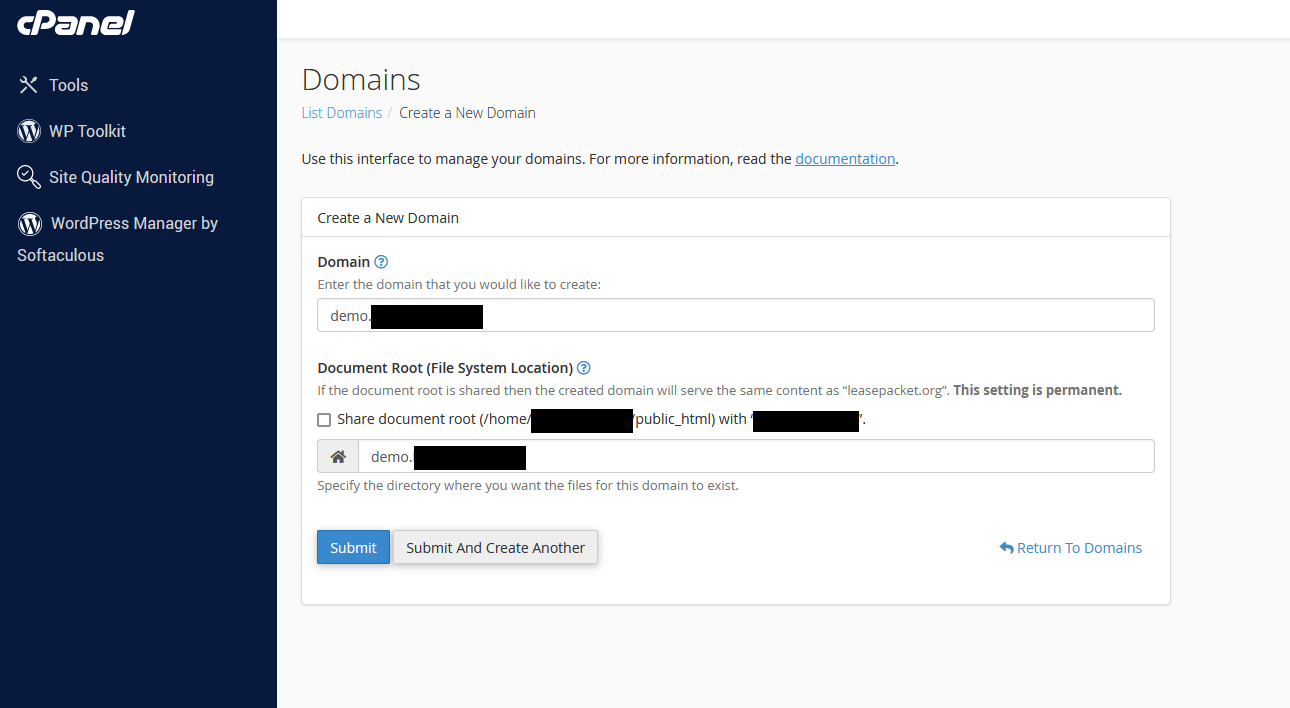Click the WordPress Manager by Softaculous icon

(30, 223)
